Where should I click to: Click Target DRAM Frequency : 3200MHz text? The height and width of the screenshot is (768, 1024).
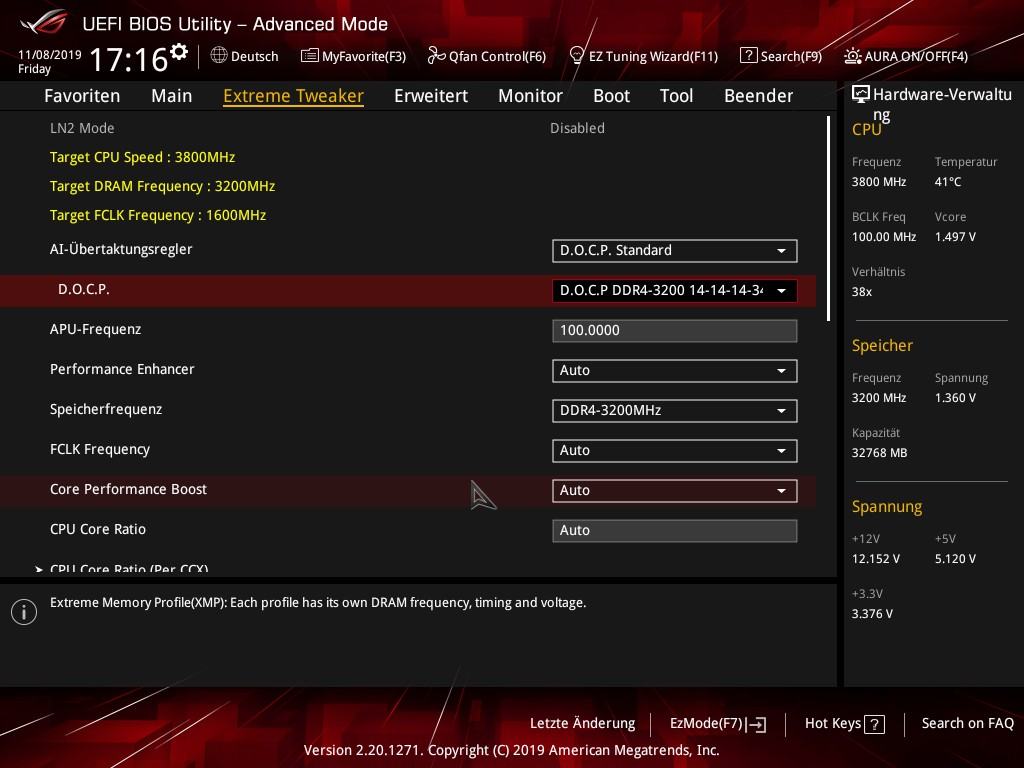[x=163, y=186]
